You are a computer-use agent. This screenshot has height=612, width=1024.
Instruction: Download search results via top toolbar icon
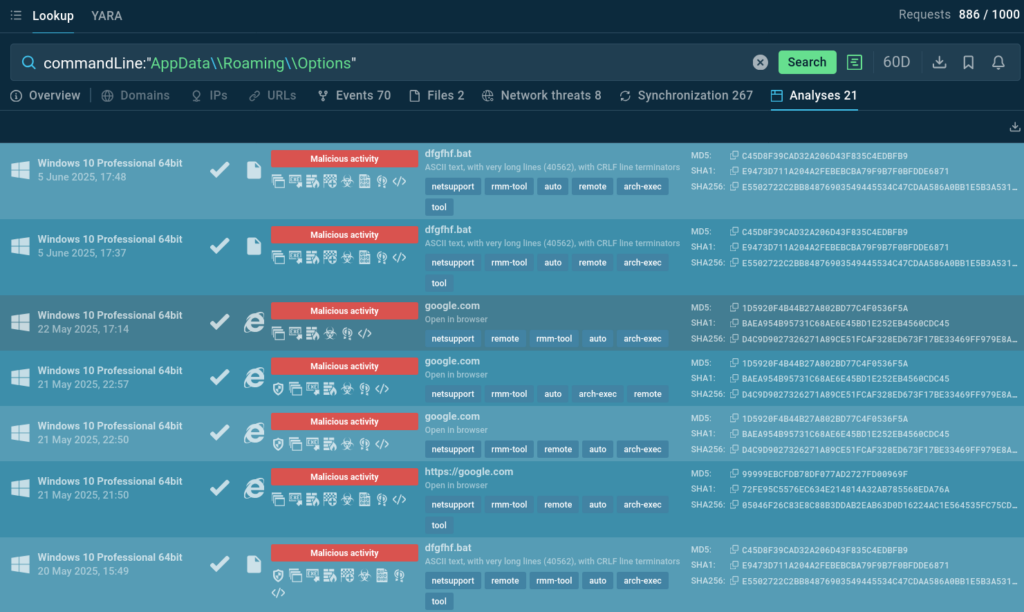point(939,62)
